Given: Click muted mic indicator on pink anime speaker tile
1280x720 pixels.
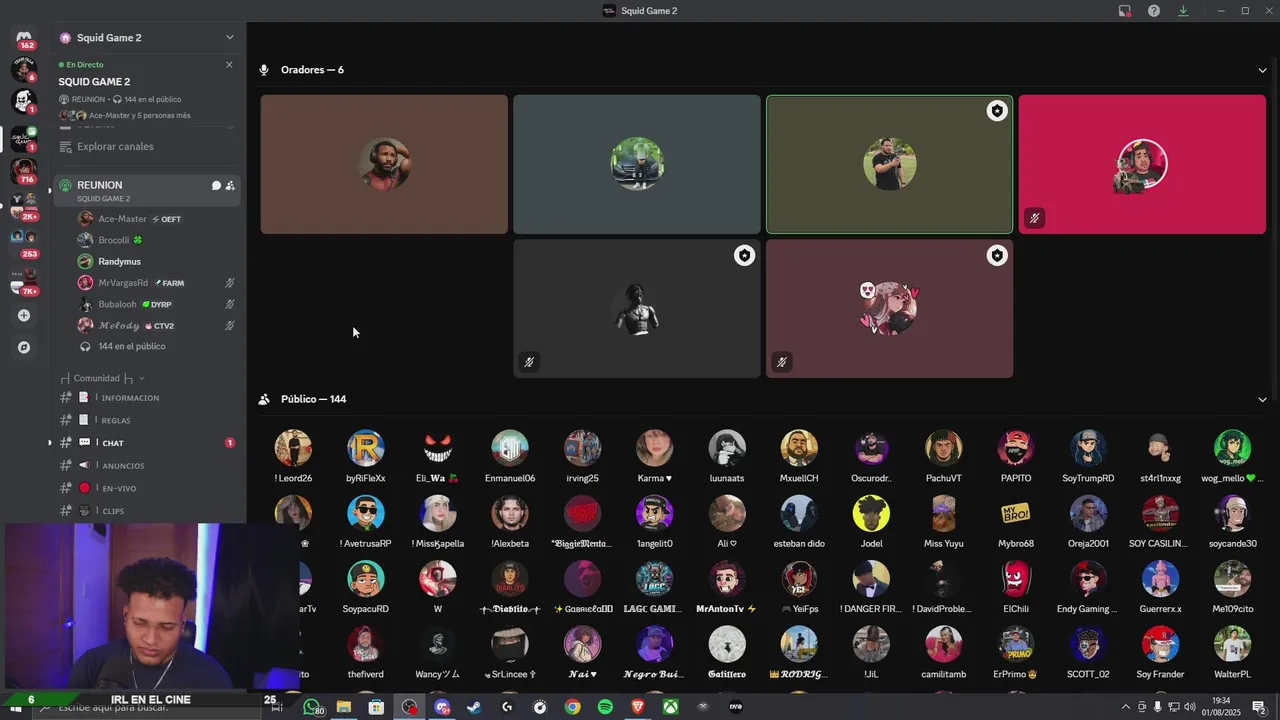Looking at the screenshot, I should point(782,362).
